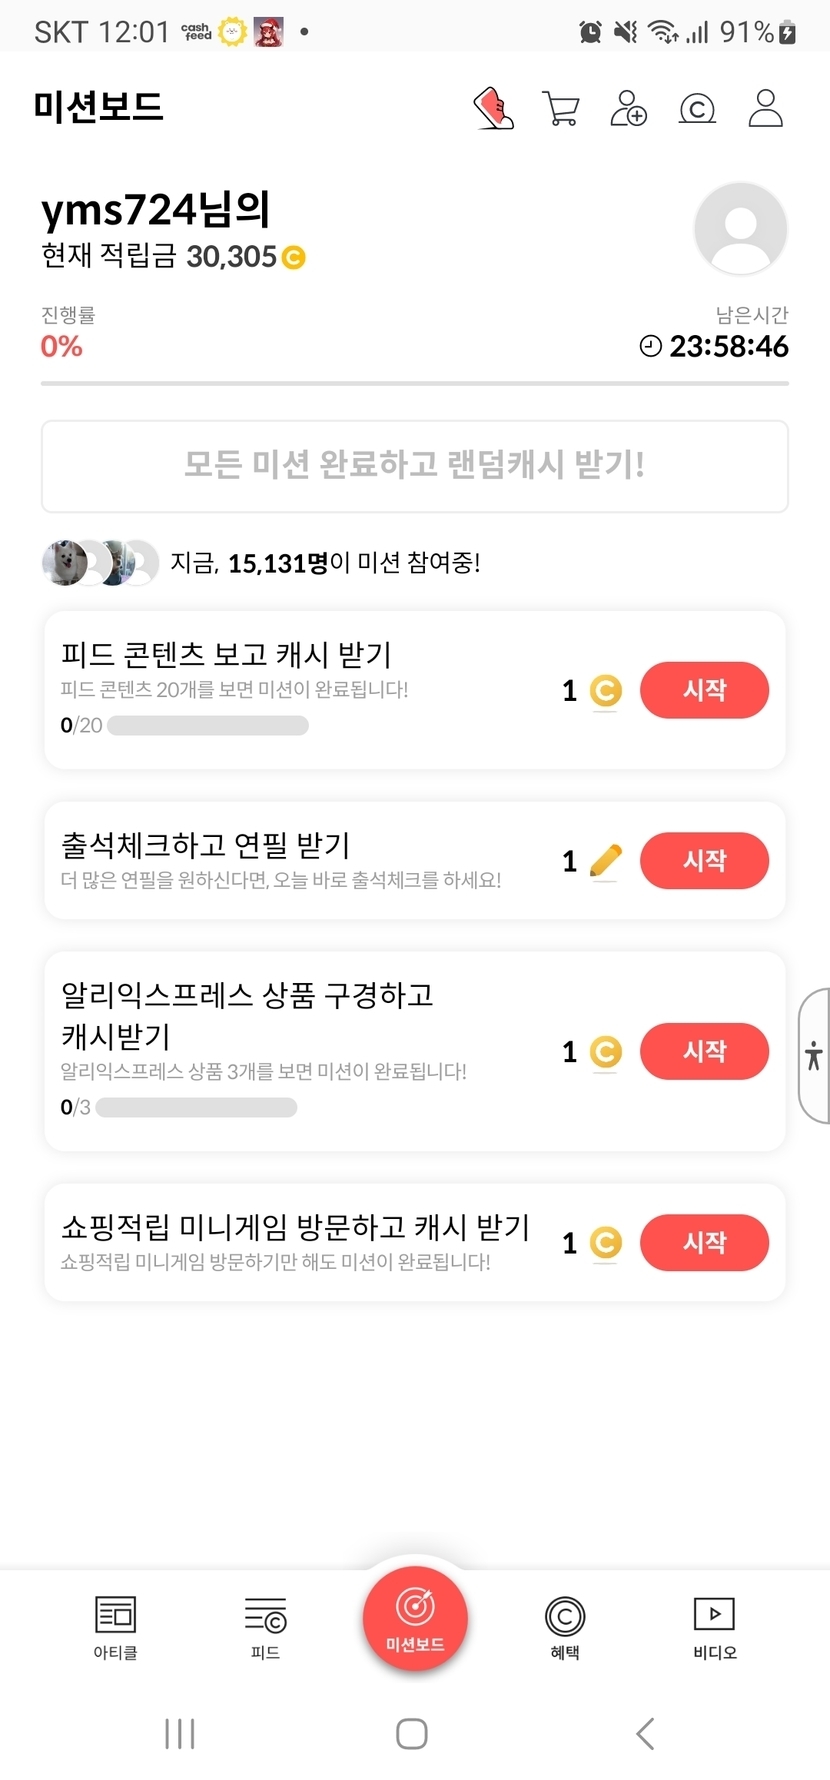
Task: Start the attendance check pencil mission
Action: (704, 861)
